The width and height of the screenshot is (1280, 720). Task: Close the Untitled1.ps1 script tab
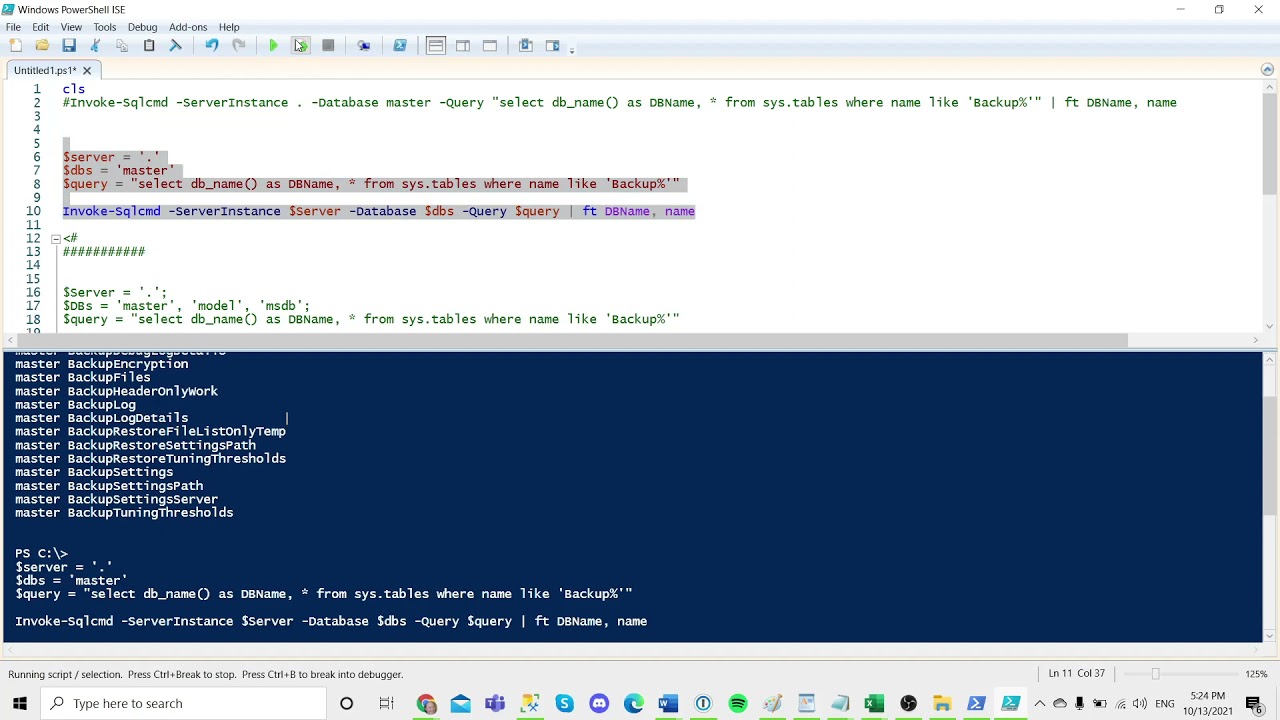(x=87, y=70)
